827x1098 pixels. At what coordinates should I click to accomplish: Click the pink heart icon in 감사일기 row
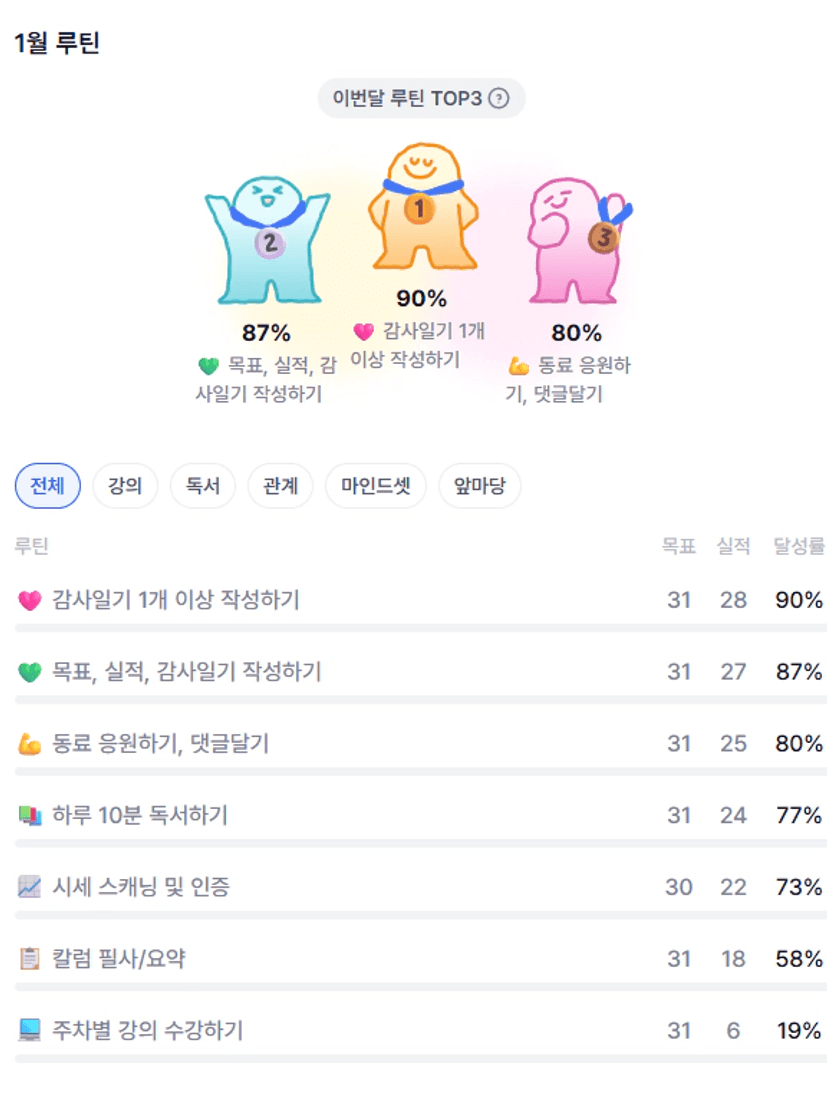[30, 601]
